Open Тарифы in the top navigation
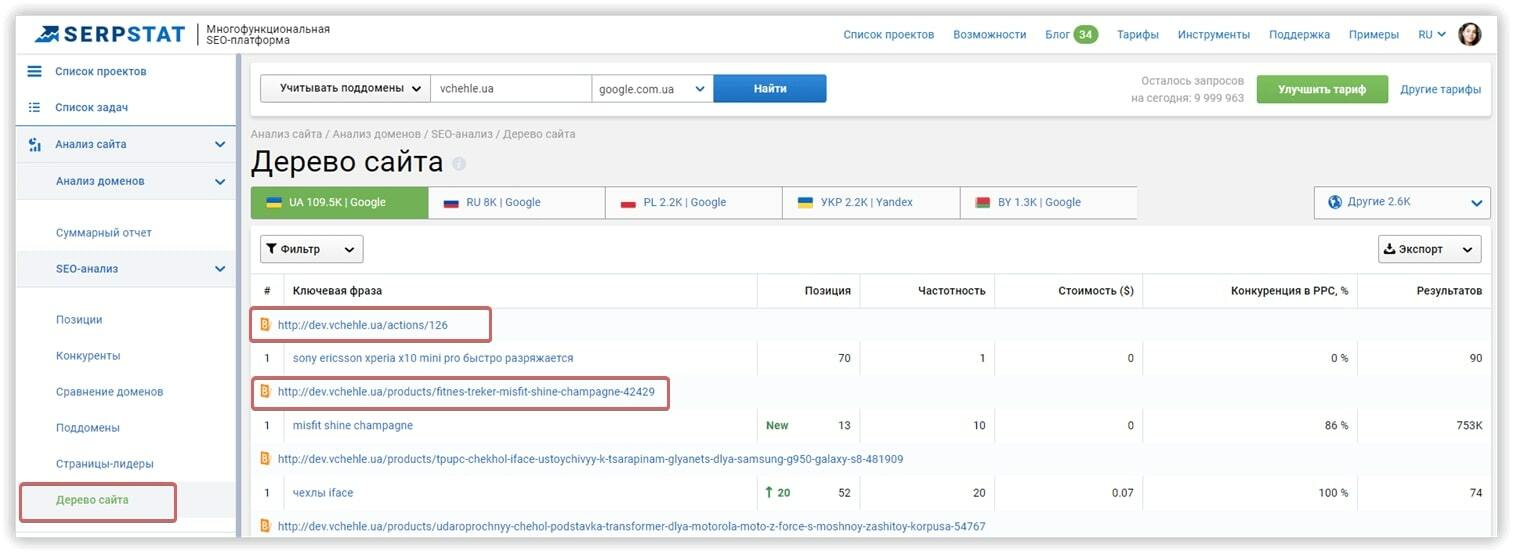Image resolution: width=1513 pixels, height=553 pixels. click(1138, 34)
